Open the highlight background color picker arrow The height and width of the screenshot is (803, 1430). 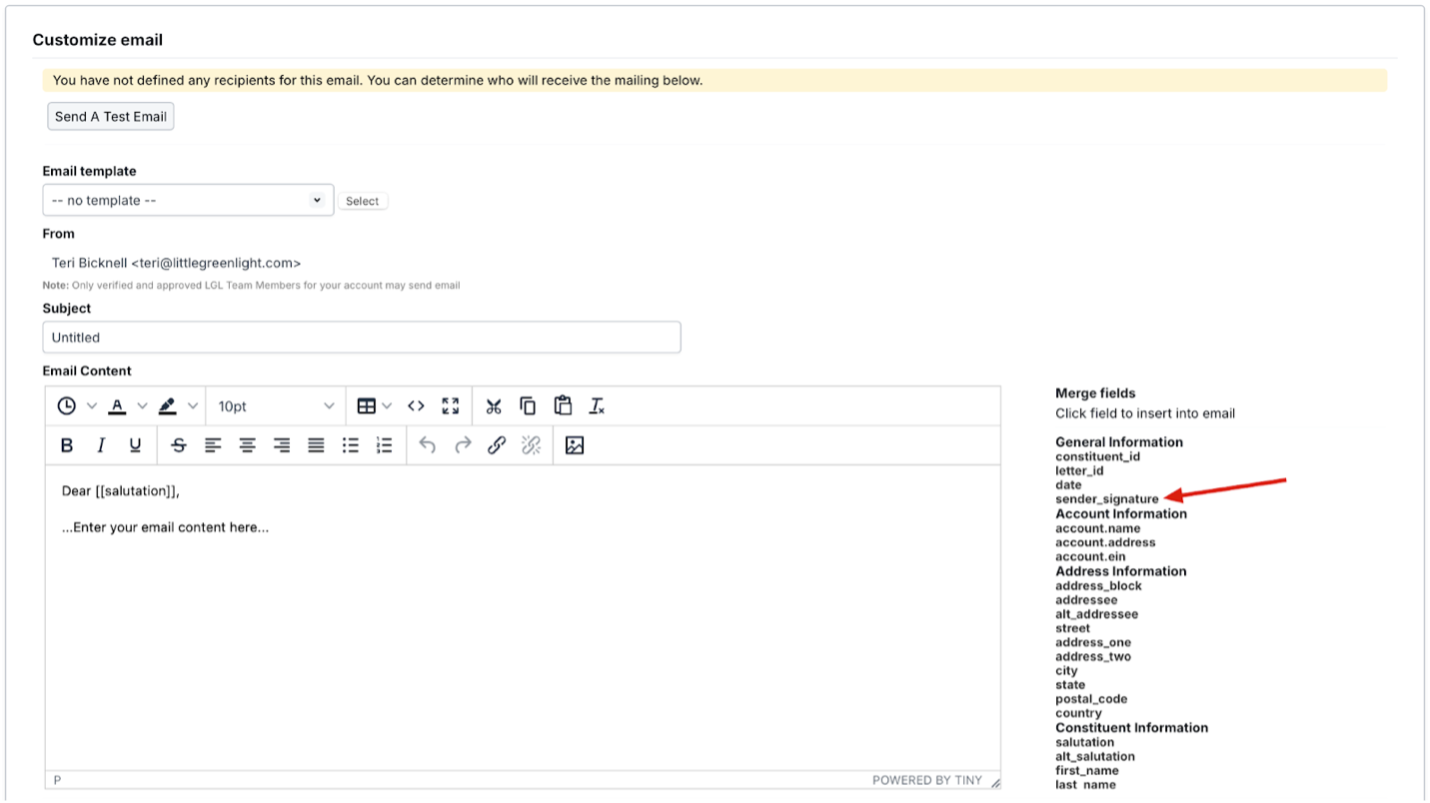pos(193,406)
